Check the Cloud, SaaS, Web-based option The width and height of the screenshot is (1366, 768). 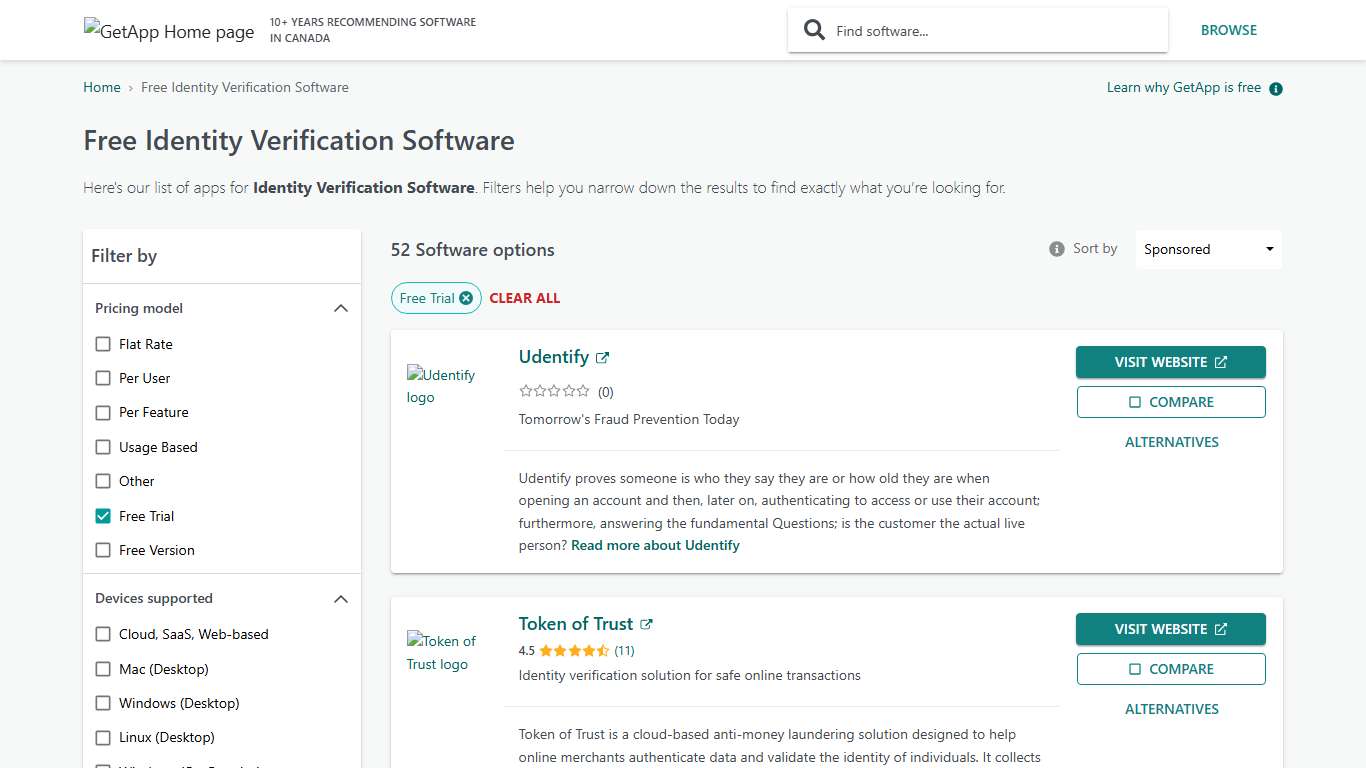pos(103,634)
